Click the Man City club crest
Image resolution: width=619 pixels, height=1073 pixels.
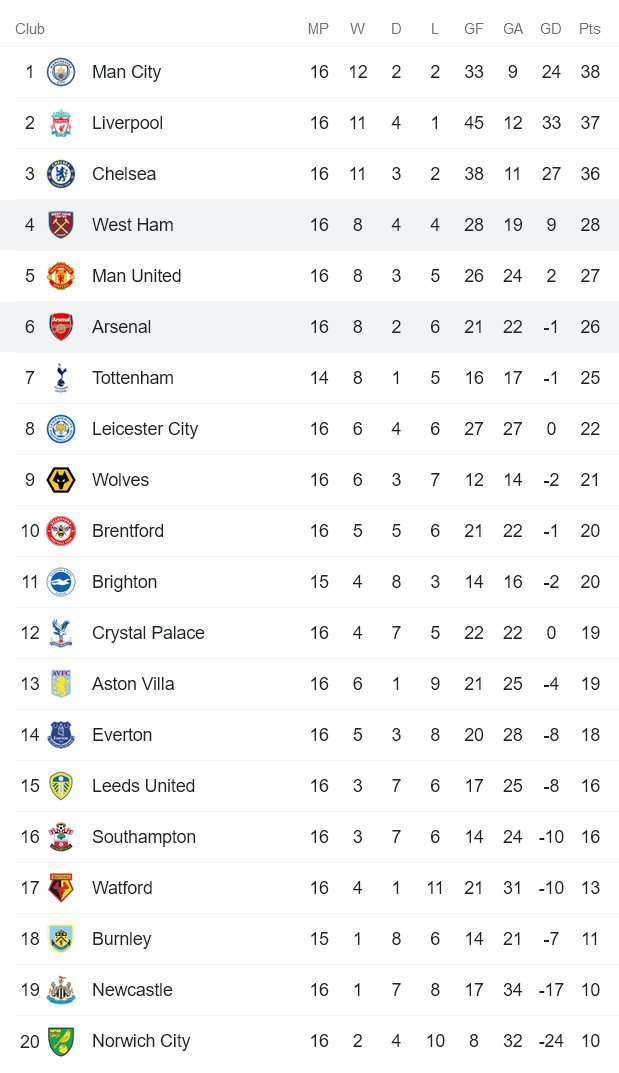61,72
